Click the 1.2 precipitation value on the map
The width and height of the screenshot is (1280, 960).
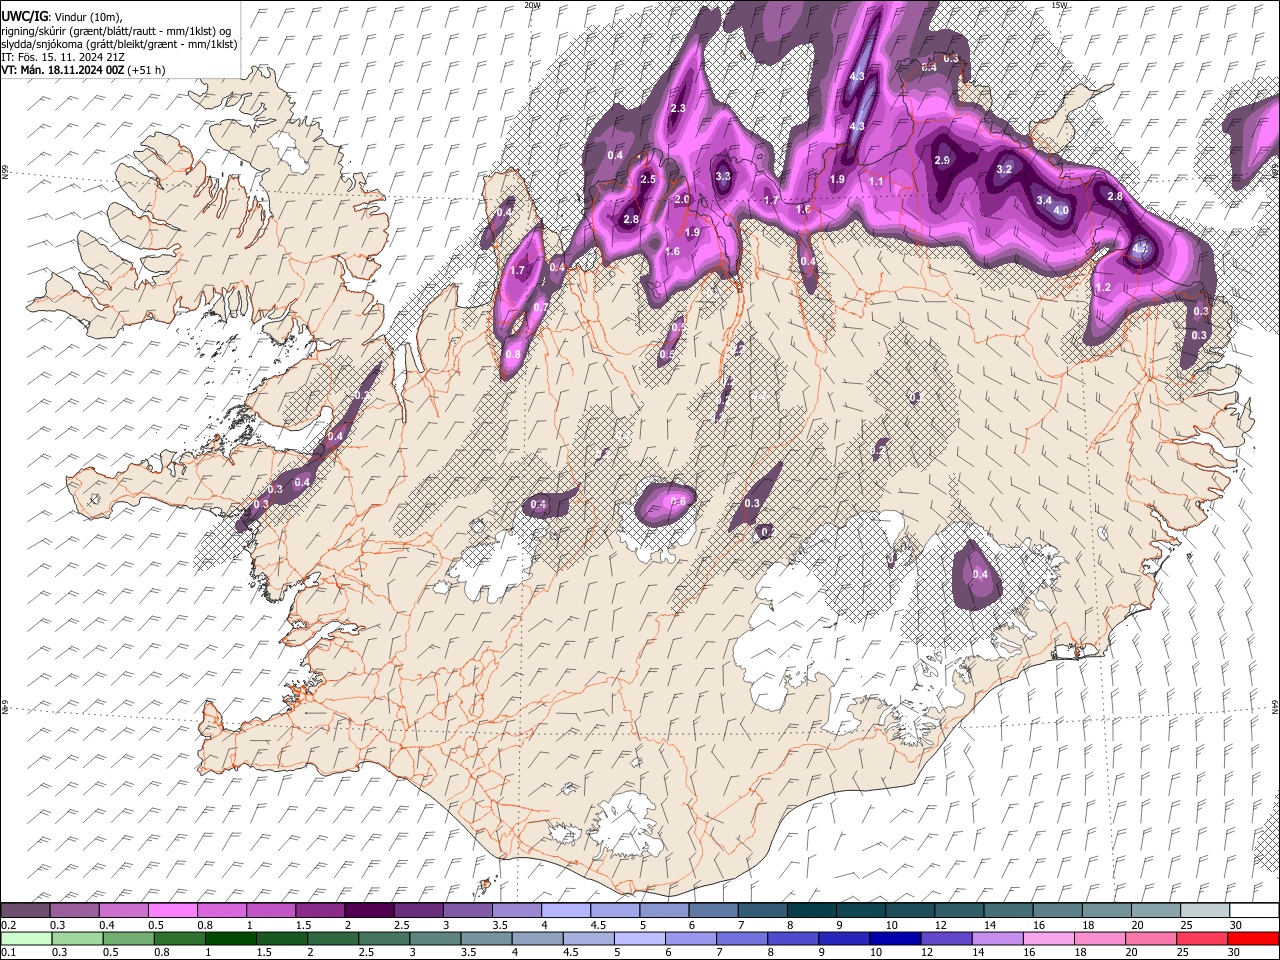point(1104,287)
